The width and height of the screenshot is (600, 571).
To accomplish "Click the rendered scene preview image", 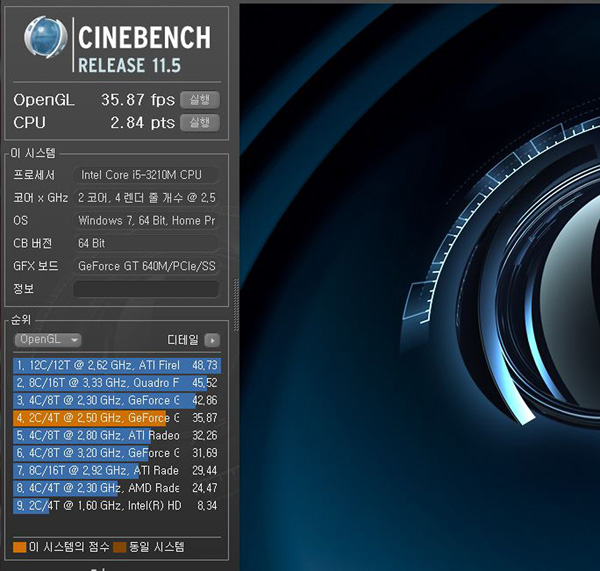I will coord(420,287).
